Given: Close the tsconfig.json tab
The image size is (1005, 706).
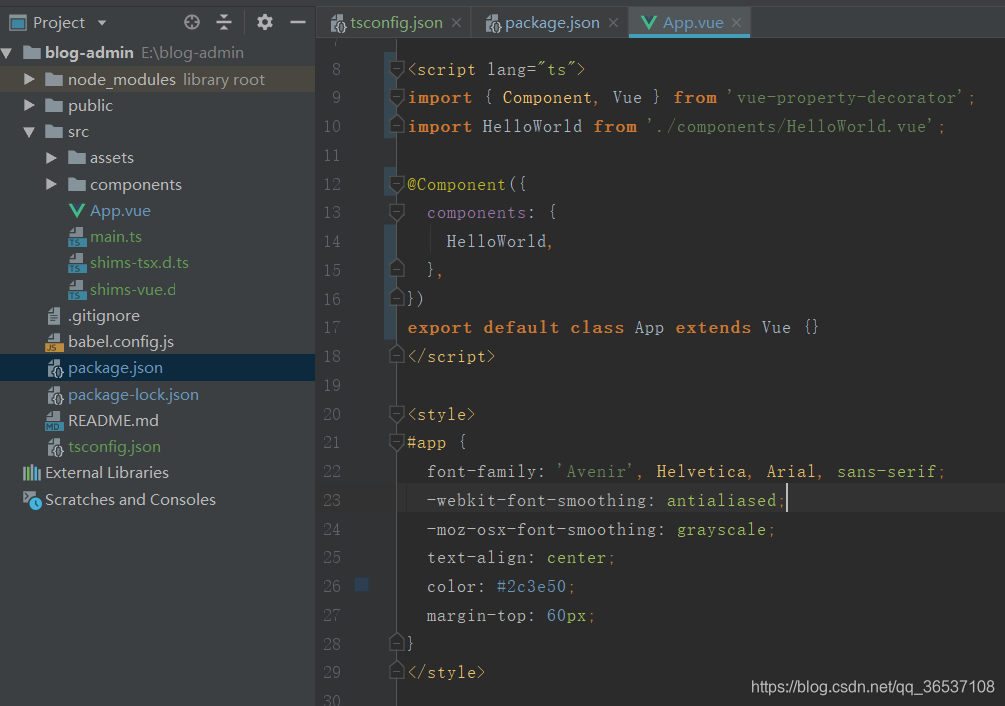Looking at the screenshot, I should coord(456,23).
